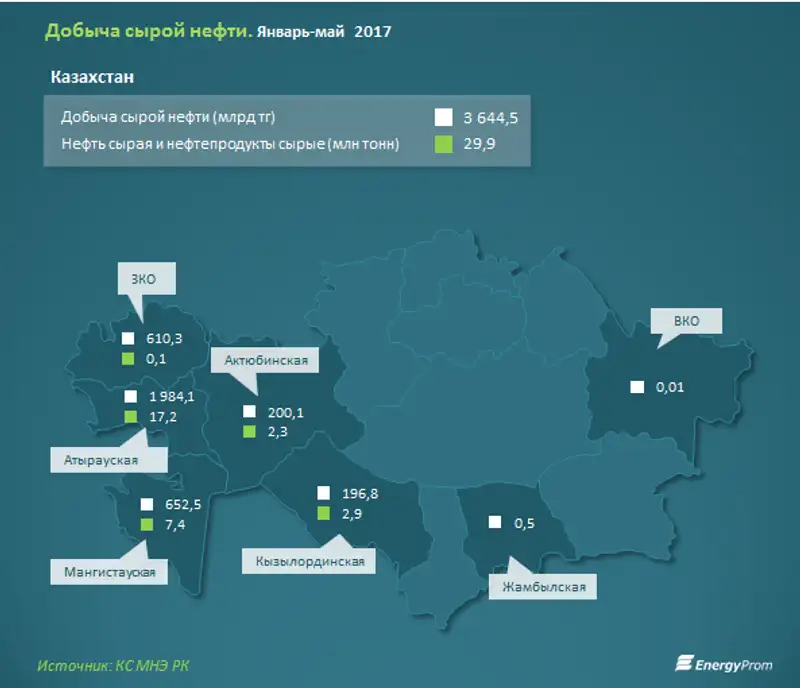This screenshot has height=688, width=800.
Task: Click white square next to 0,5
Action: [495, 522]
